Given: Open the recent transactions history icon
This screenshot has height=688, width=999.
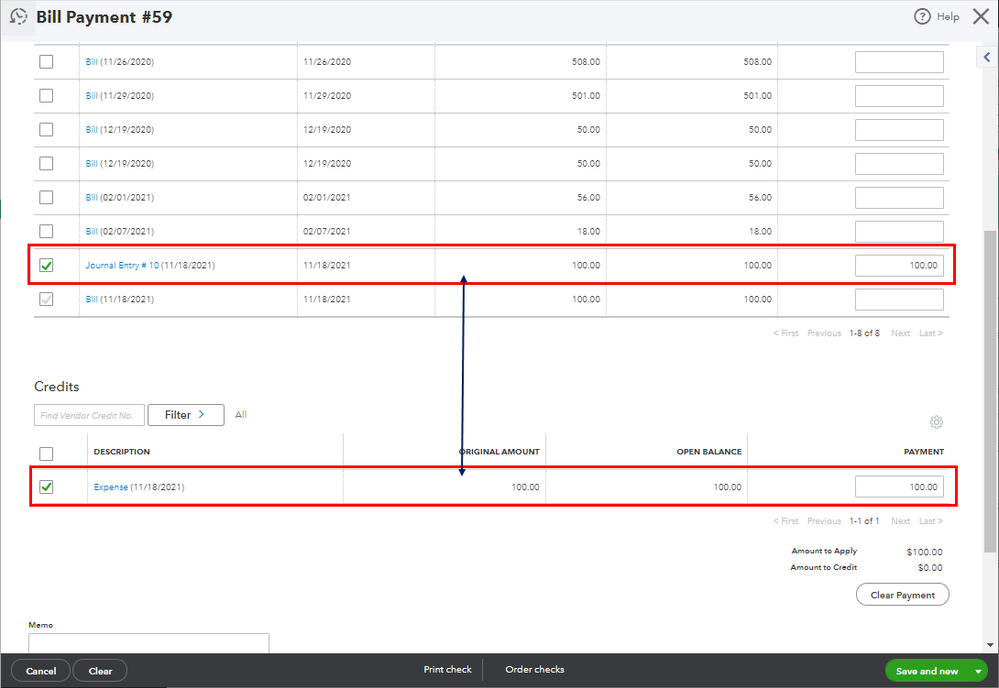Looking at the screenshot, I should tap(18, 17).
